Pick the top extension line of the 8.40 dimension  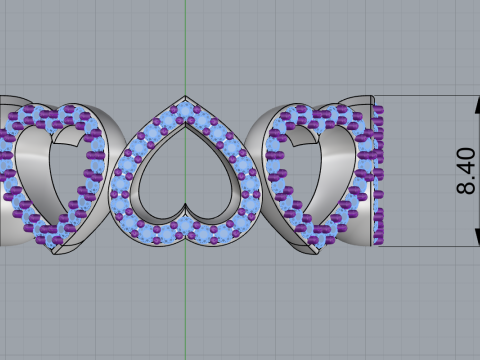pyautogui.click(x=427, y=96)
